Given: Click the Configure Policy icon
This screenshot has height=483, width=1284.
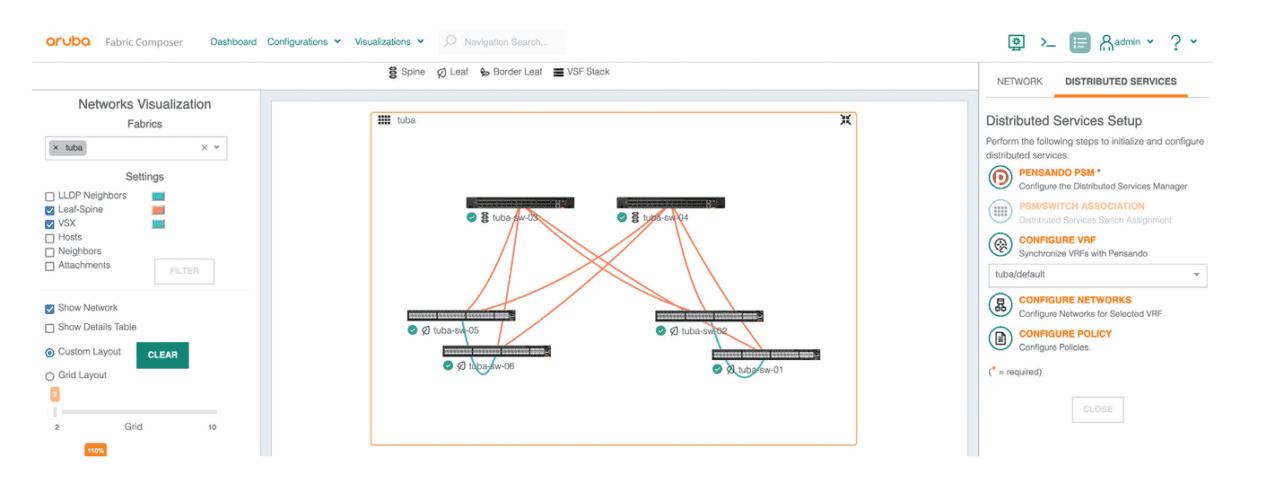Looking at the screenshot, I should 1000,339.
